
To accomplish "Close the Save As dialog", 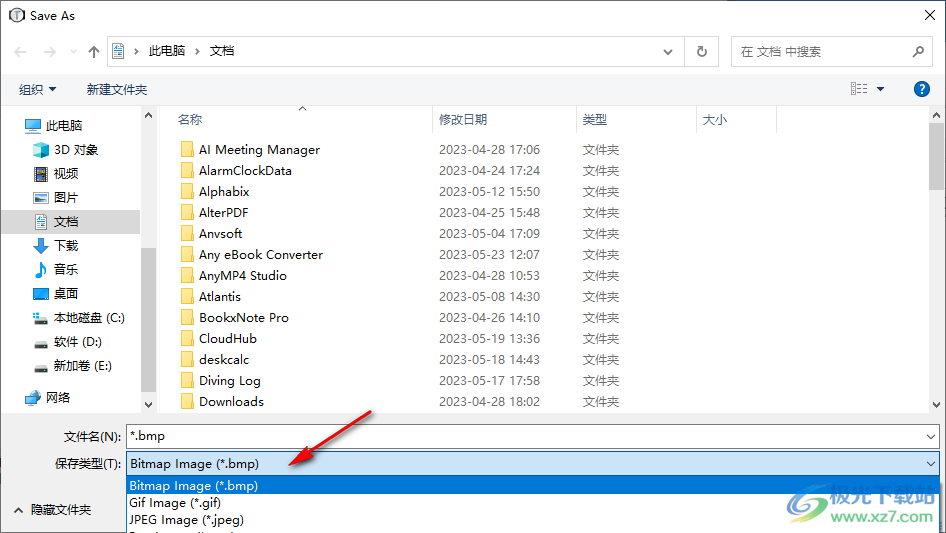I will [930, 15].
